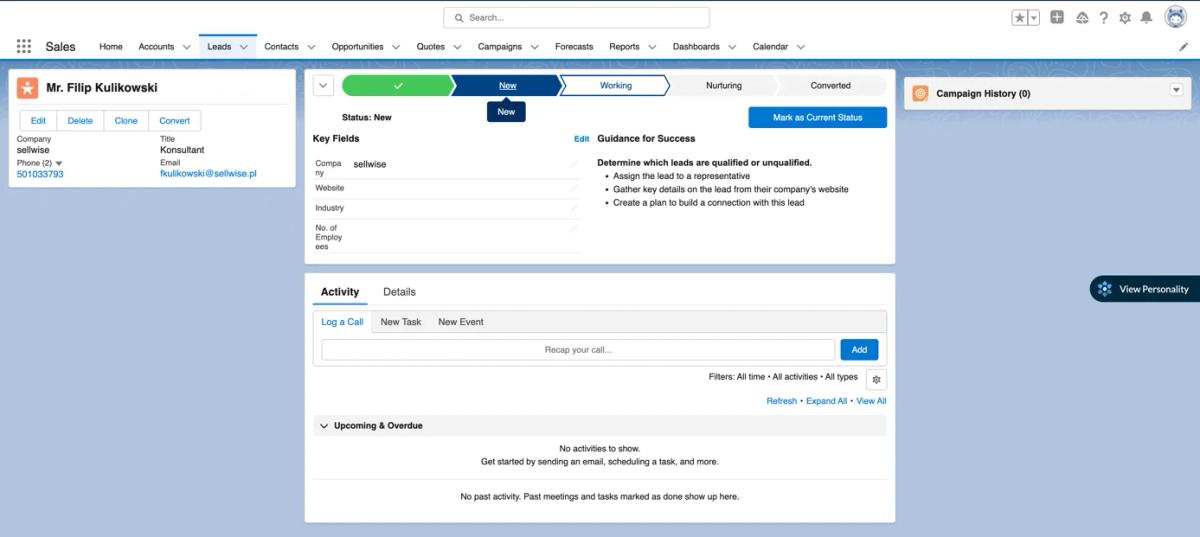Select the New Task tab

coord(400,322)
